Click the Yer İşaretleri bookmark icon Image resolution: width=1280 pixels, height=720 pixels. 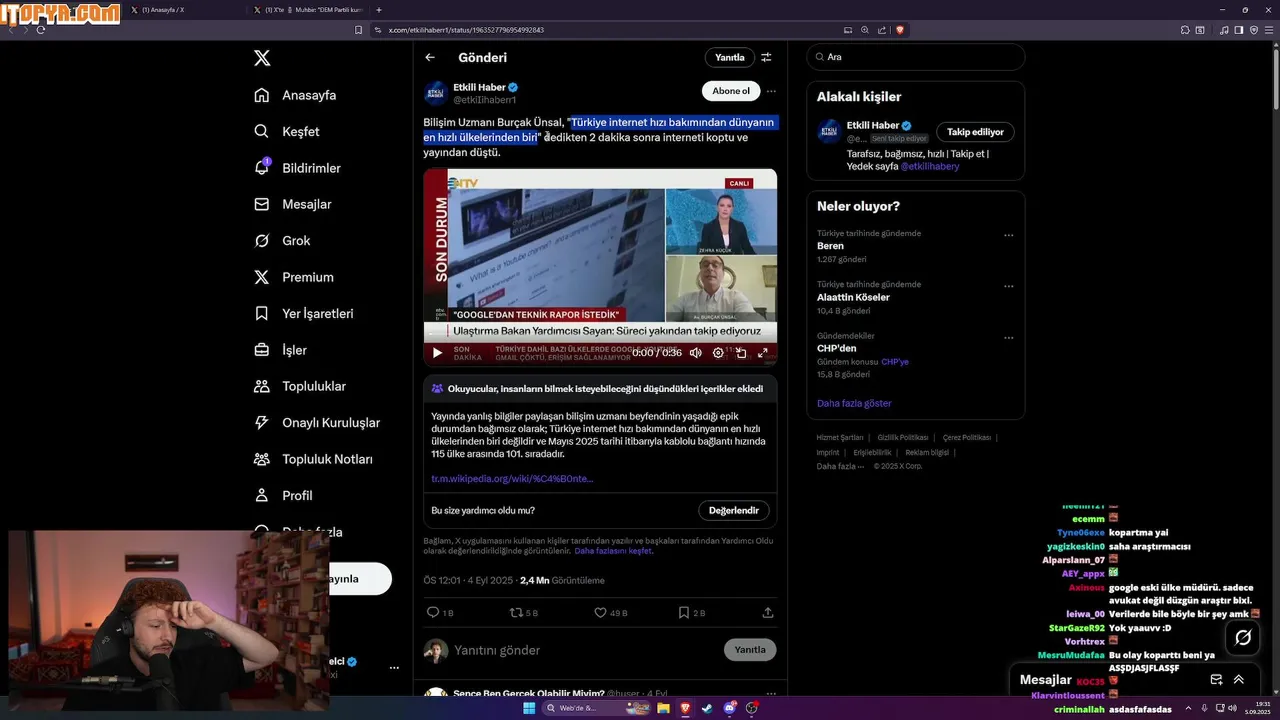(x=262, y=313)
